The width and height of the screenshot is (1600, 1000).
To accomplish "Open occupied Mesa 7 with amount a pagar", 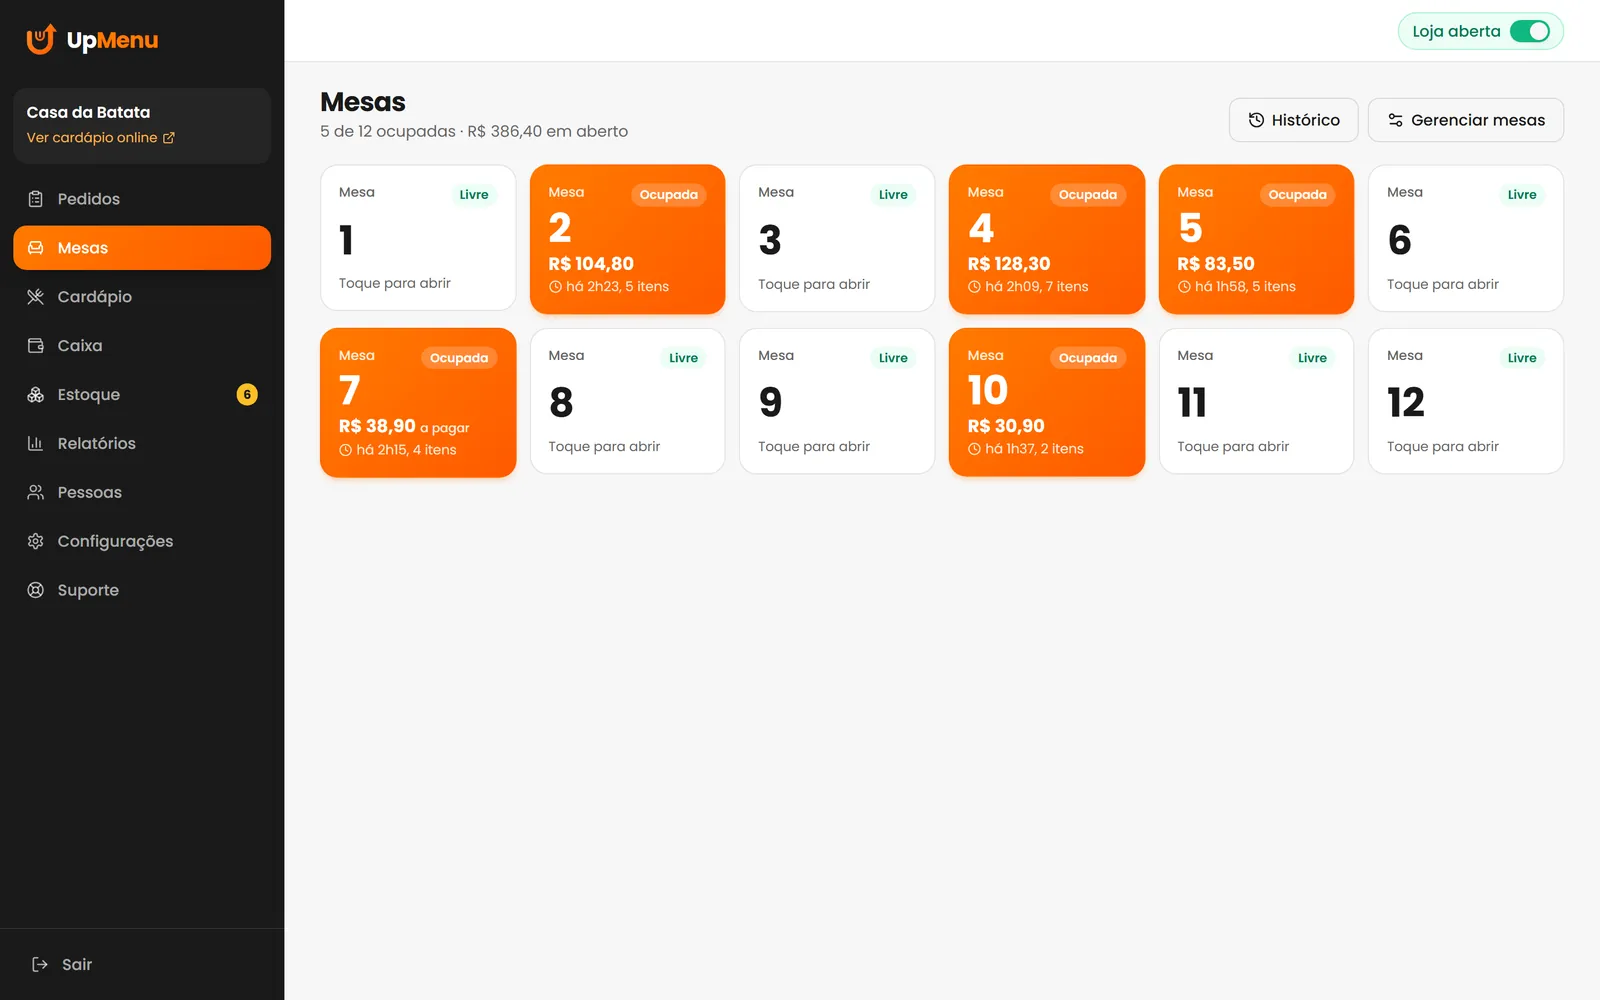I will pos(418,403).
